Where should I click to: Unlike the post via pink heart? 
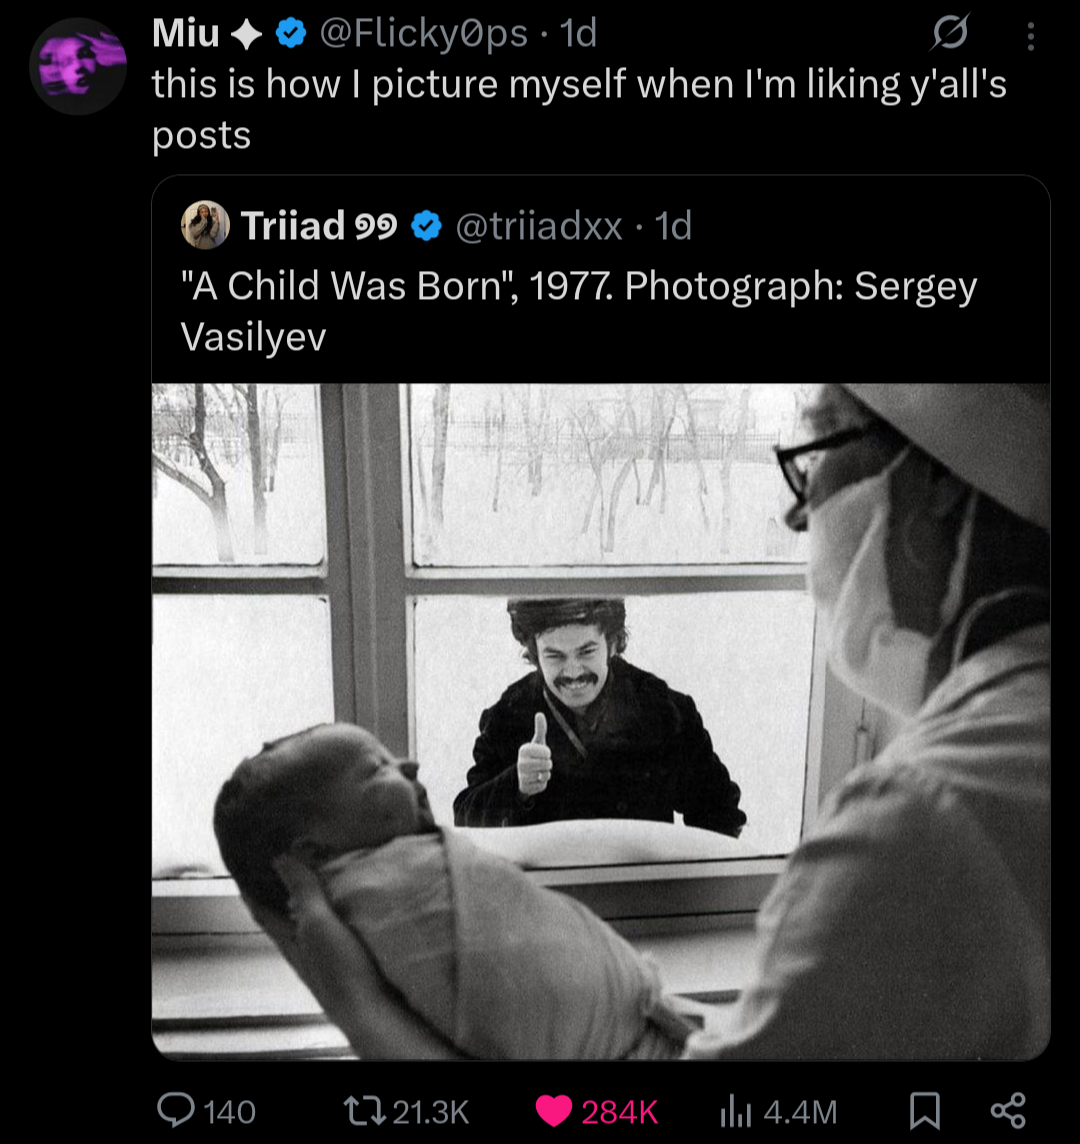[553, 1110]
